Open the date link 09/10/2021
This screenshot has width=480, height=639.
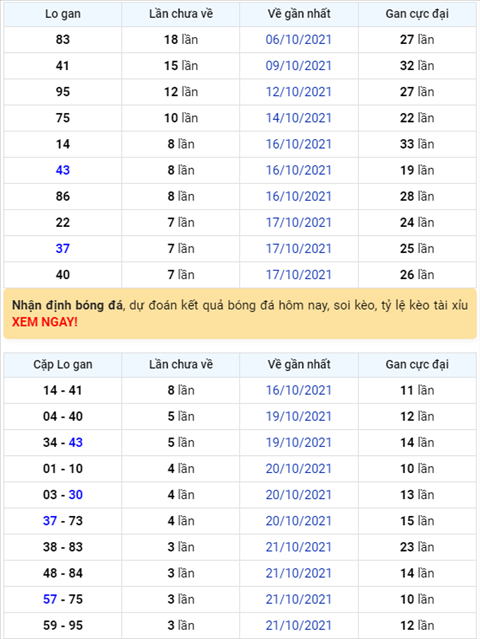click(x=299, y=66)
